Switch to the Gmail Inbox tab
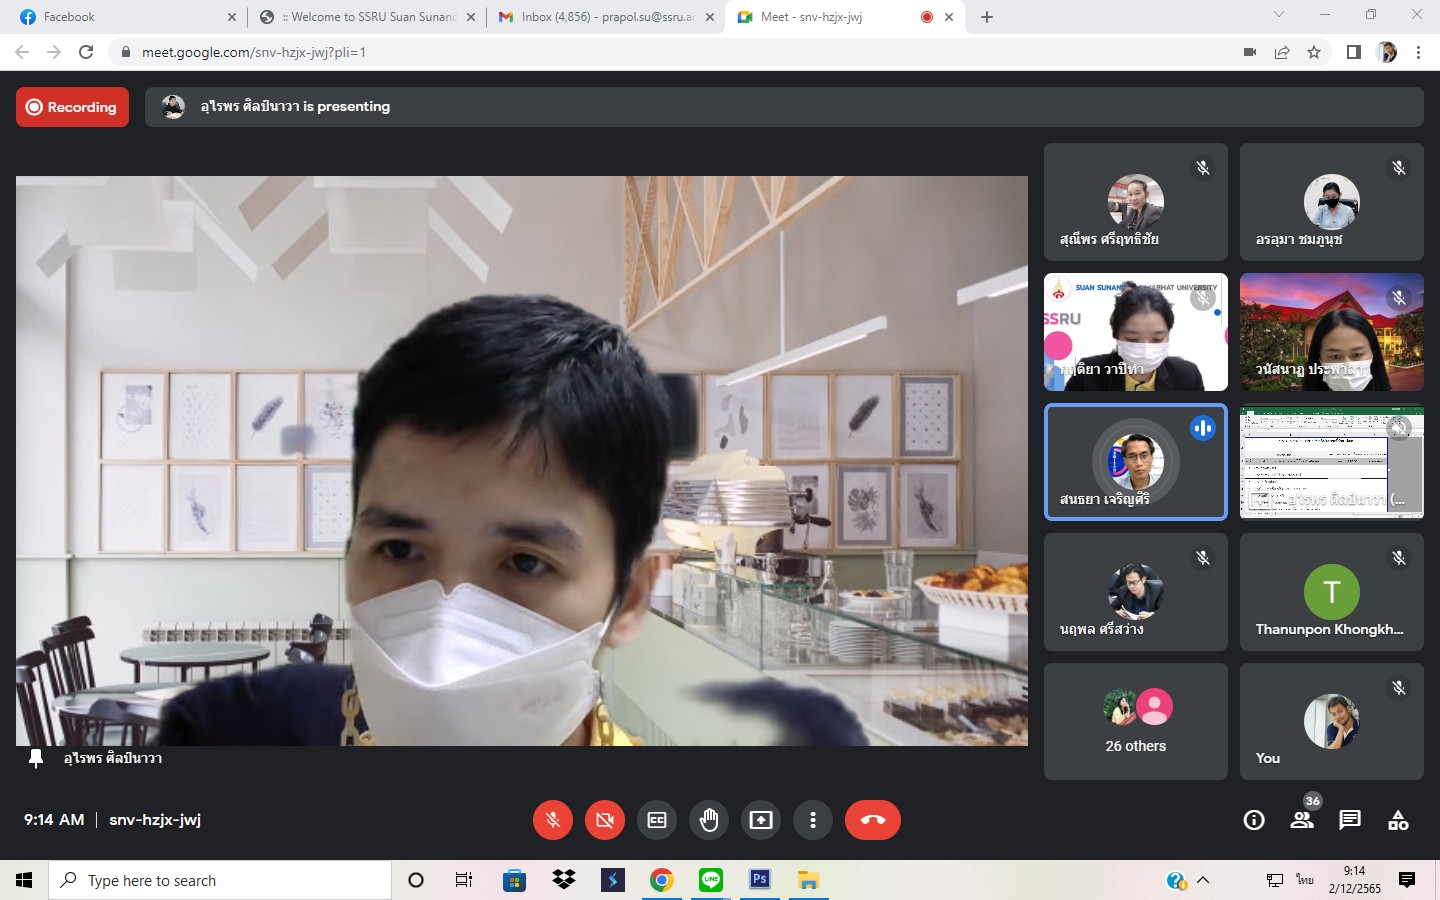The height and width of the screenshot is (900, 1440). coord(607,17)
